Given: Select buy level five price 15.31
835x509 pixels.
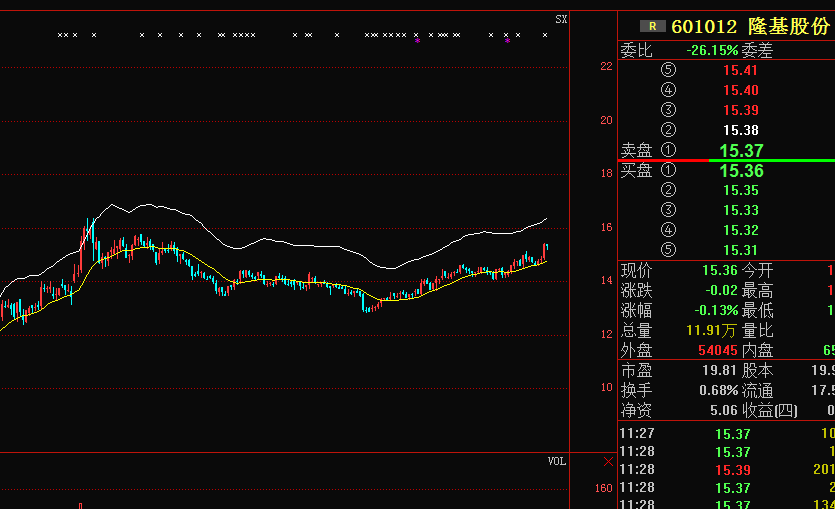Looking at the screenshot, I should coord(740,250).
